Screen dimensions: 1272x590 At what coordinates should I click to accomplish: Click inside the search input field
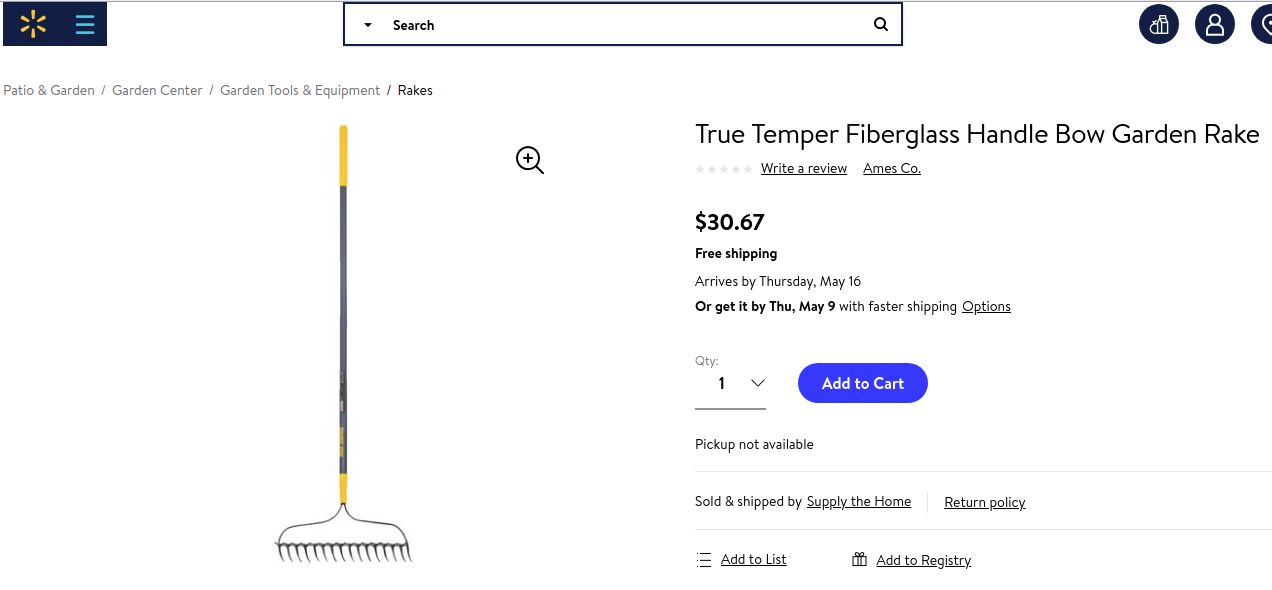[600, 24]
